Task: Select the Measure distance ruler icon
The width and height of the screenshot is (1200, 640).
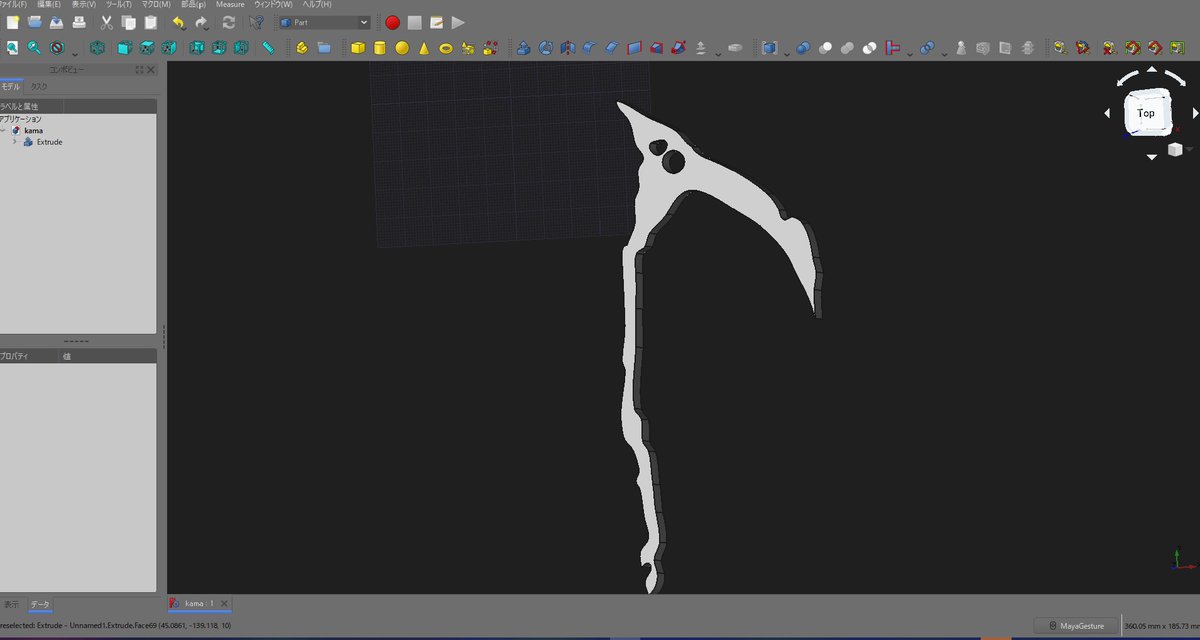Action: click(x=269, y=47)
